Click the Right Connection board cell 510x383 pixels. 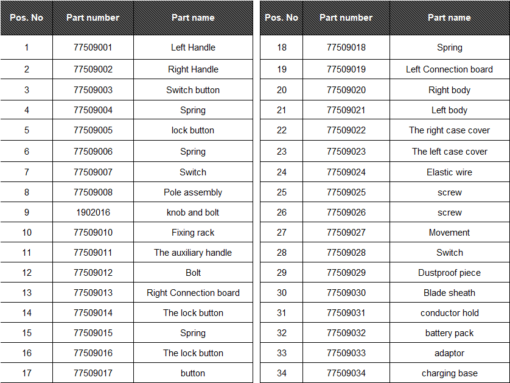[193, 293]
